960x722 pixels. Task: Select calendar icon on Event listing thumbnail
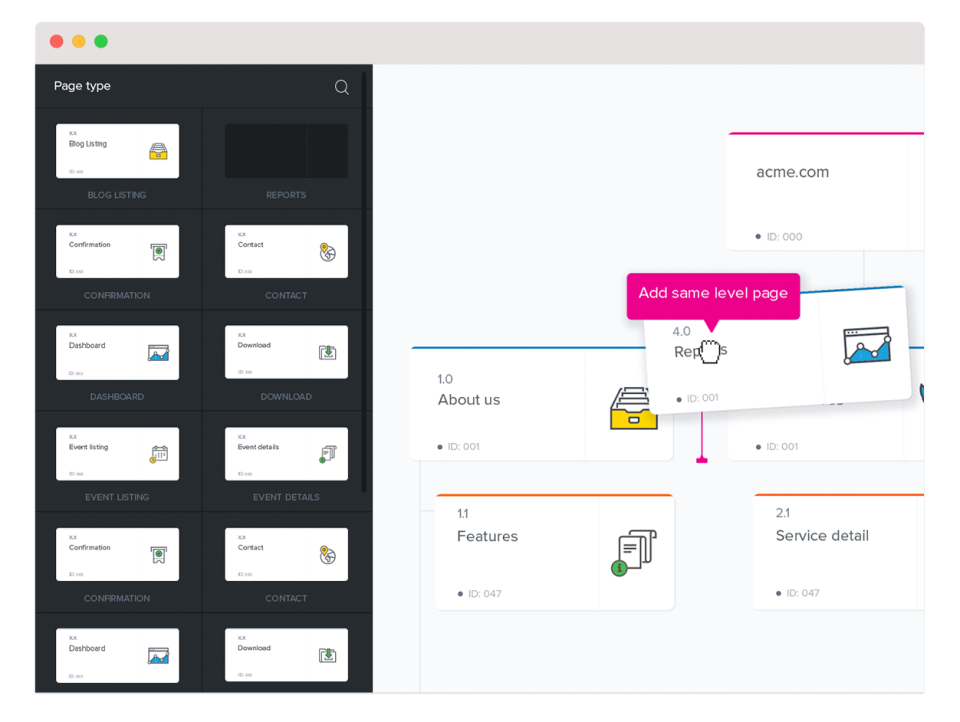click(159, 454)
